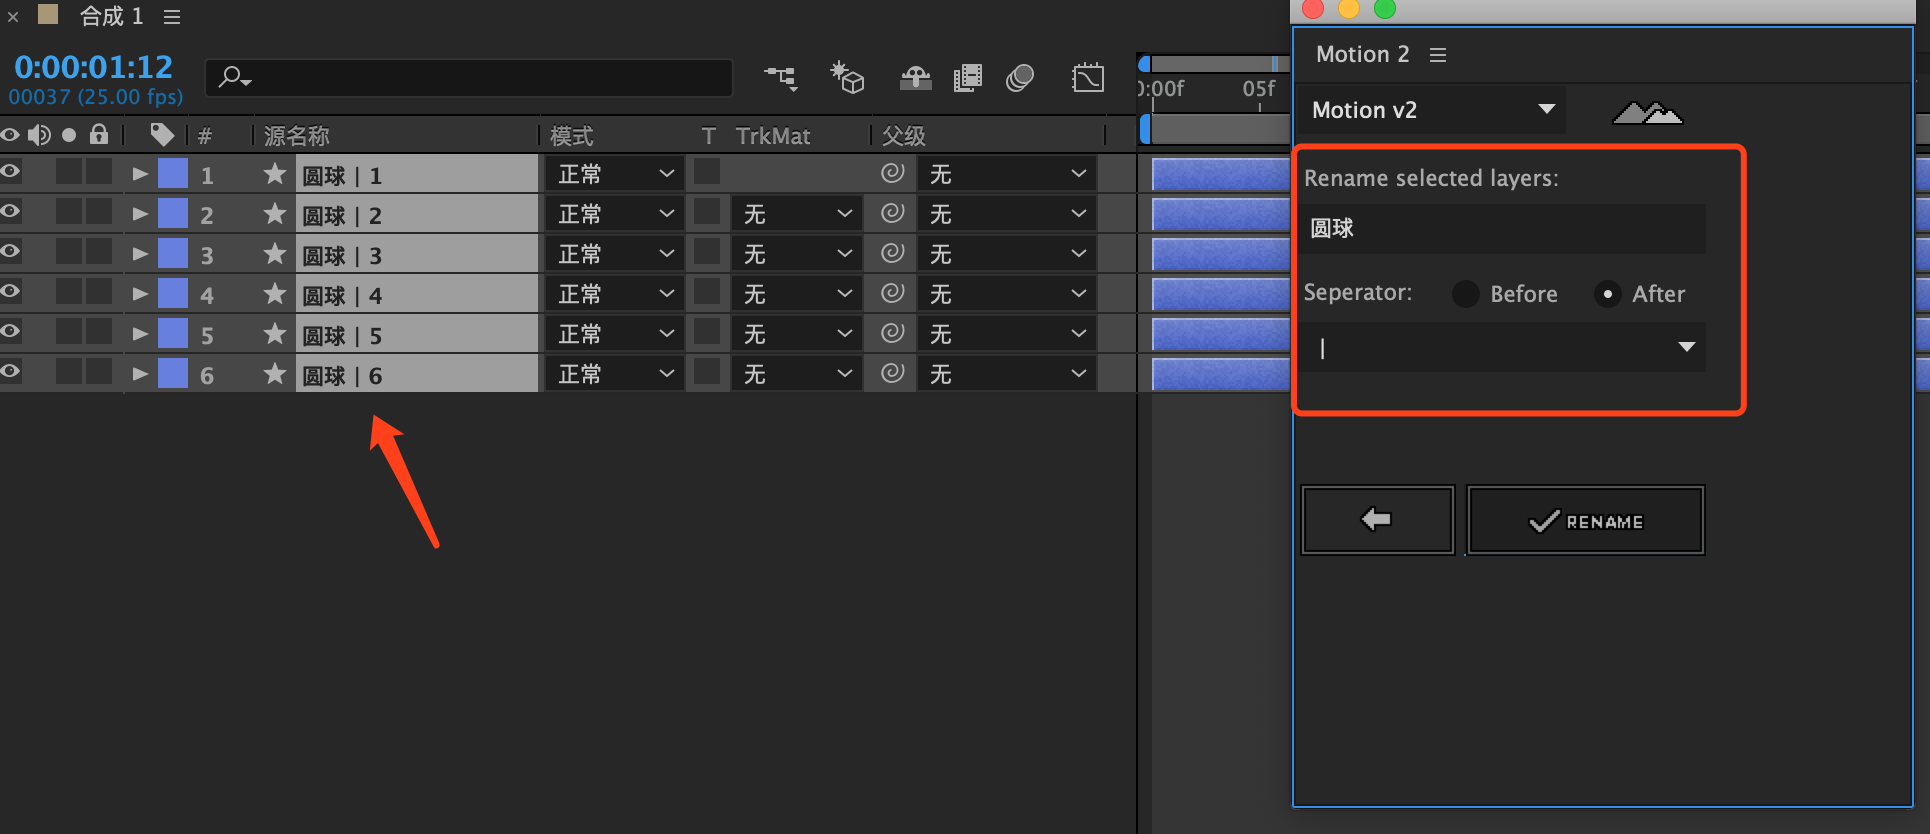Viewport: 1930px width, 834px height.
Task: Click the label color swatch of layer 1
Action: 173,173
